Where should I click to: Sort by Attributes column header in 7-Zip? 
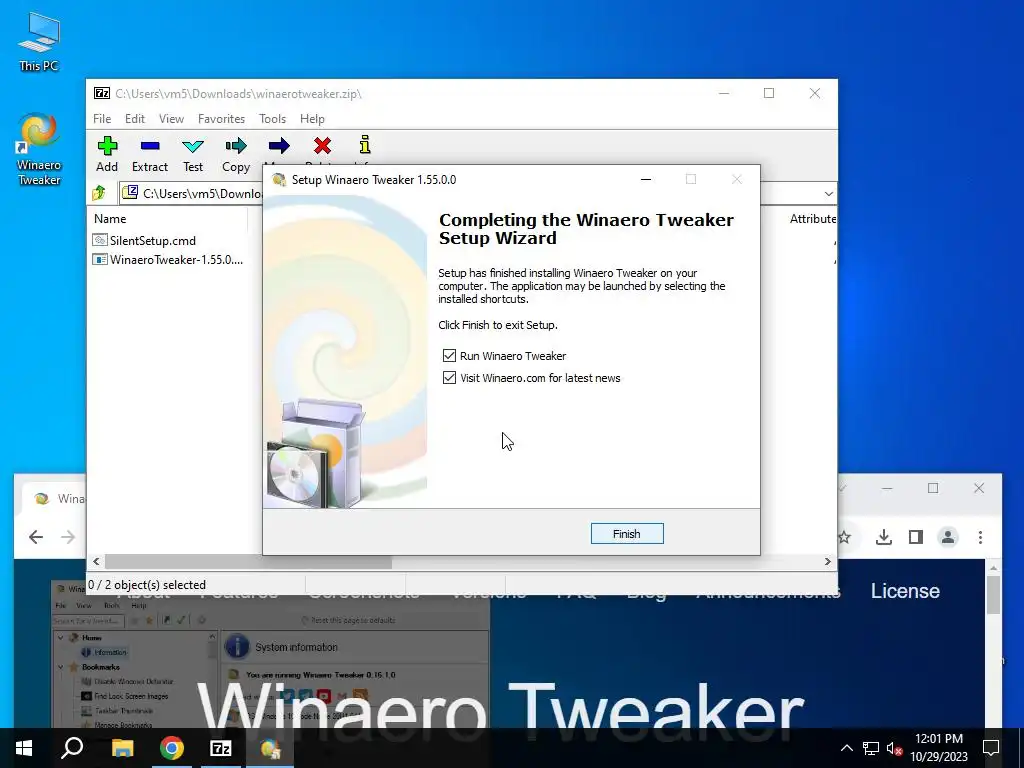[x=812, y=219]
